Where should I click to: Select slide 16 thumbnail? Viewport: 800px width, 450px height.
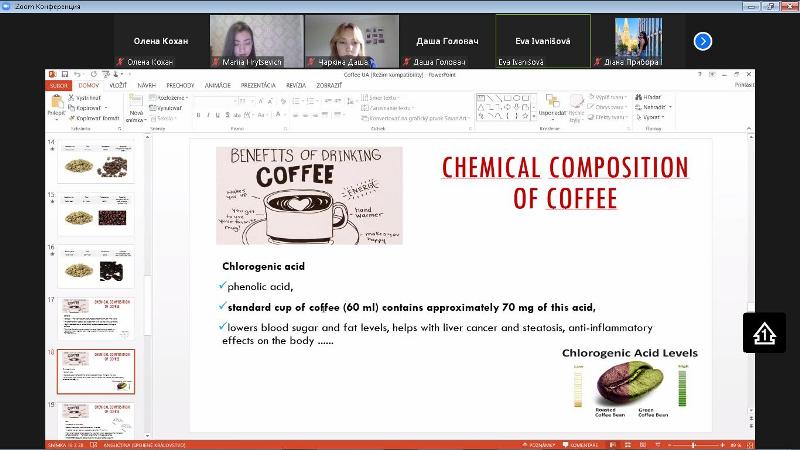(x=96, y=267)
